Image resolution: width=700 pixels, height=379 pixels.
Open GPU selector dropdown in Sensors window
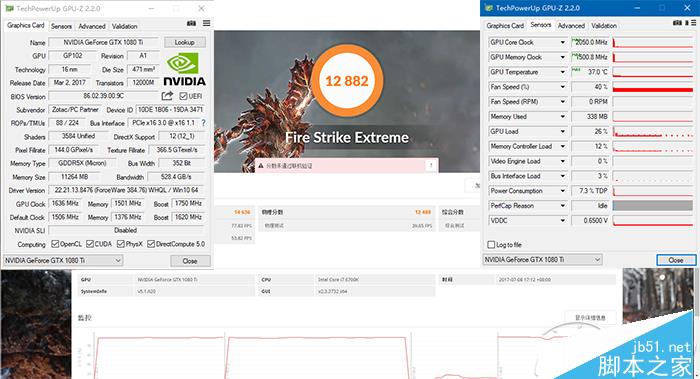pos(542,259)
